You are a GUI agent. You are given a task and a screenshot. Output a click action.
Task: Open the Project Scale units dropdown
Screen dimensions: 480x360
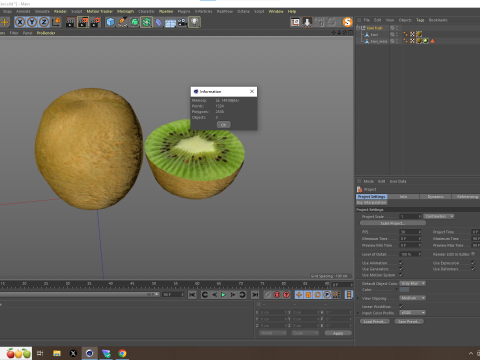click(439, 216)
